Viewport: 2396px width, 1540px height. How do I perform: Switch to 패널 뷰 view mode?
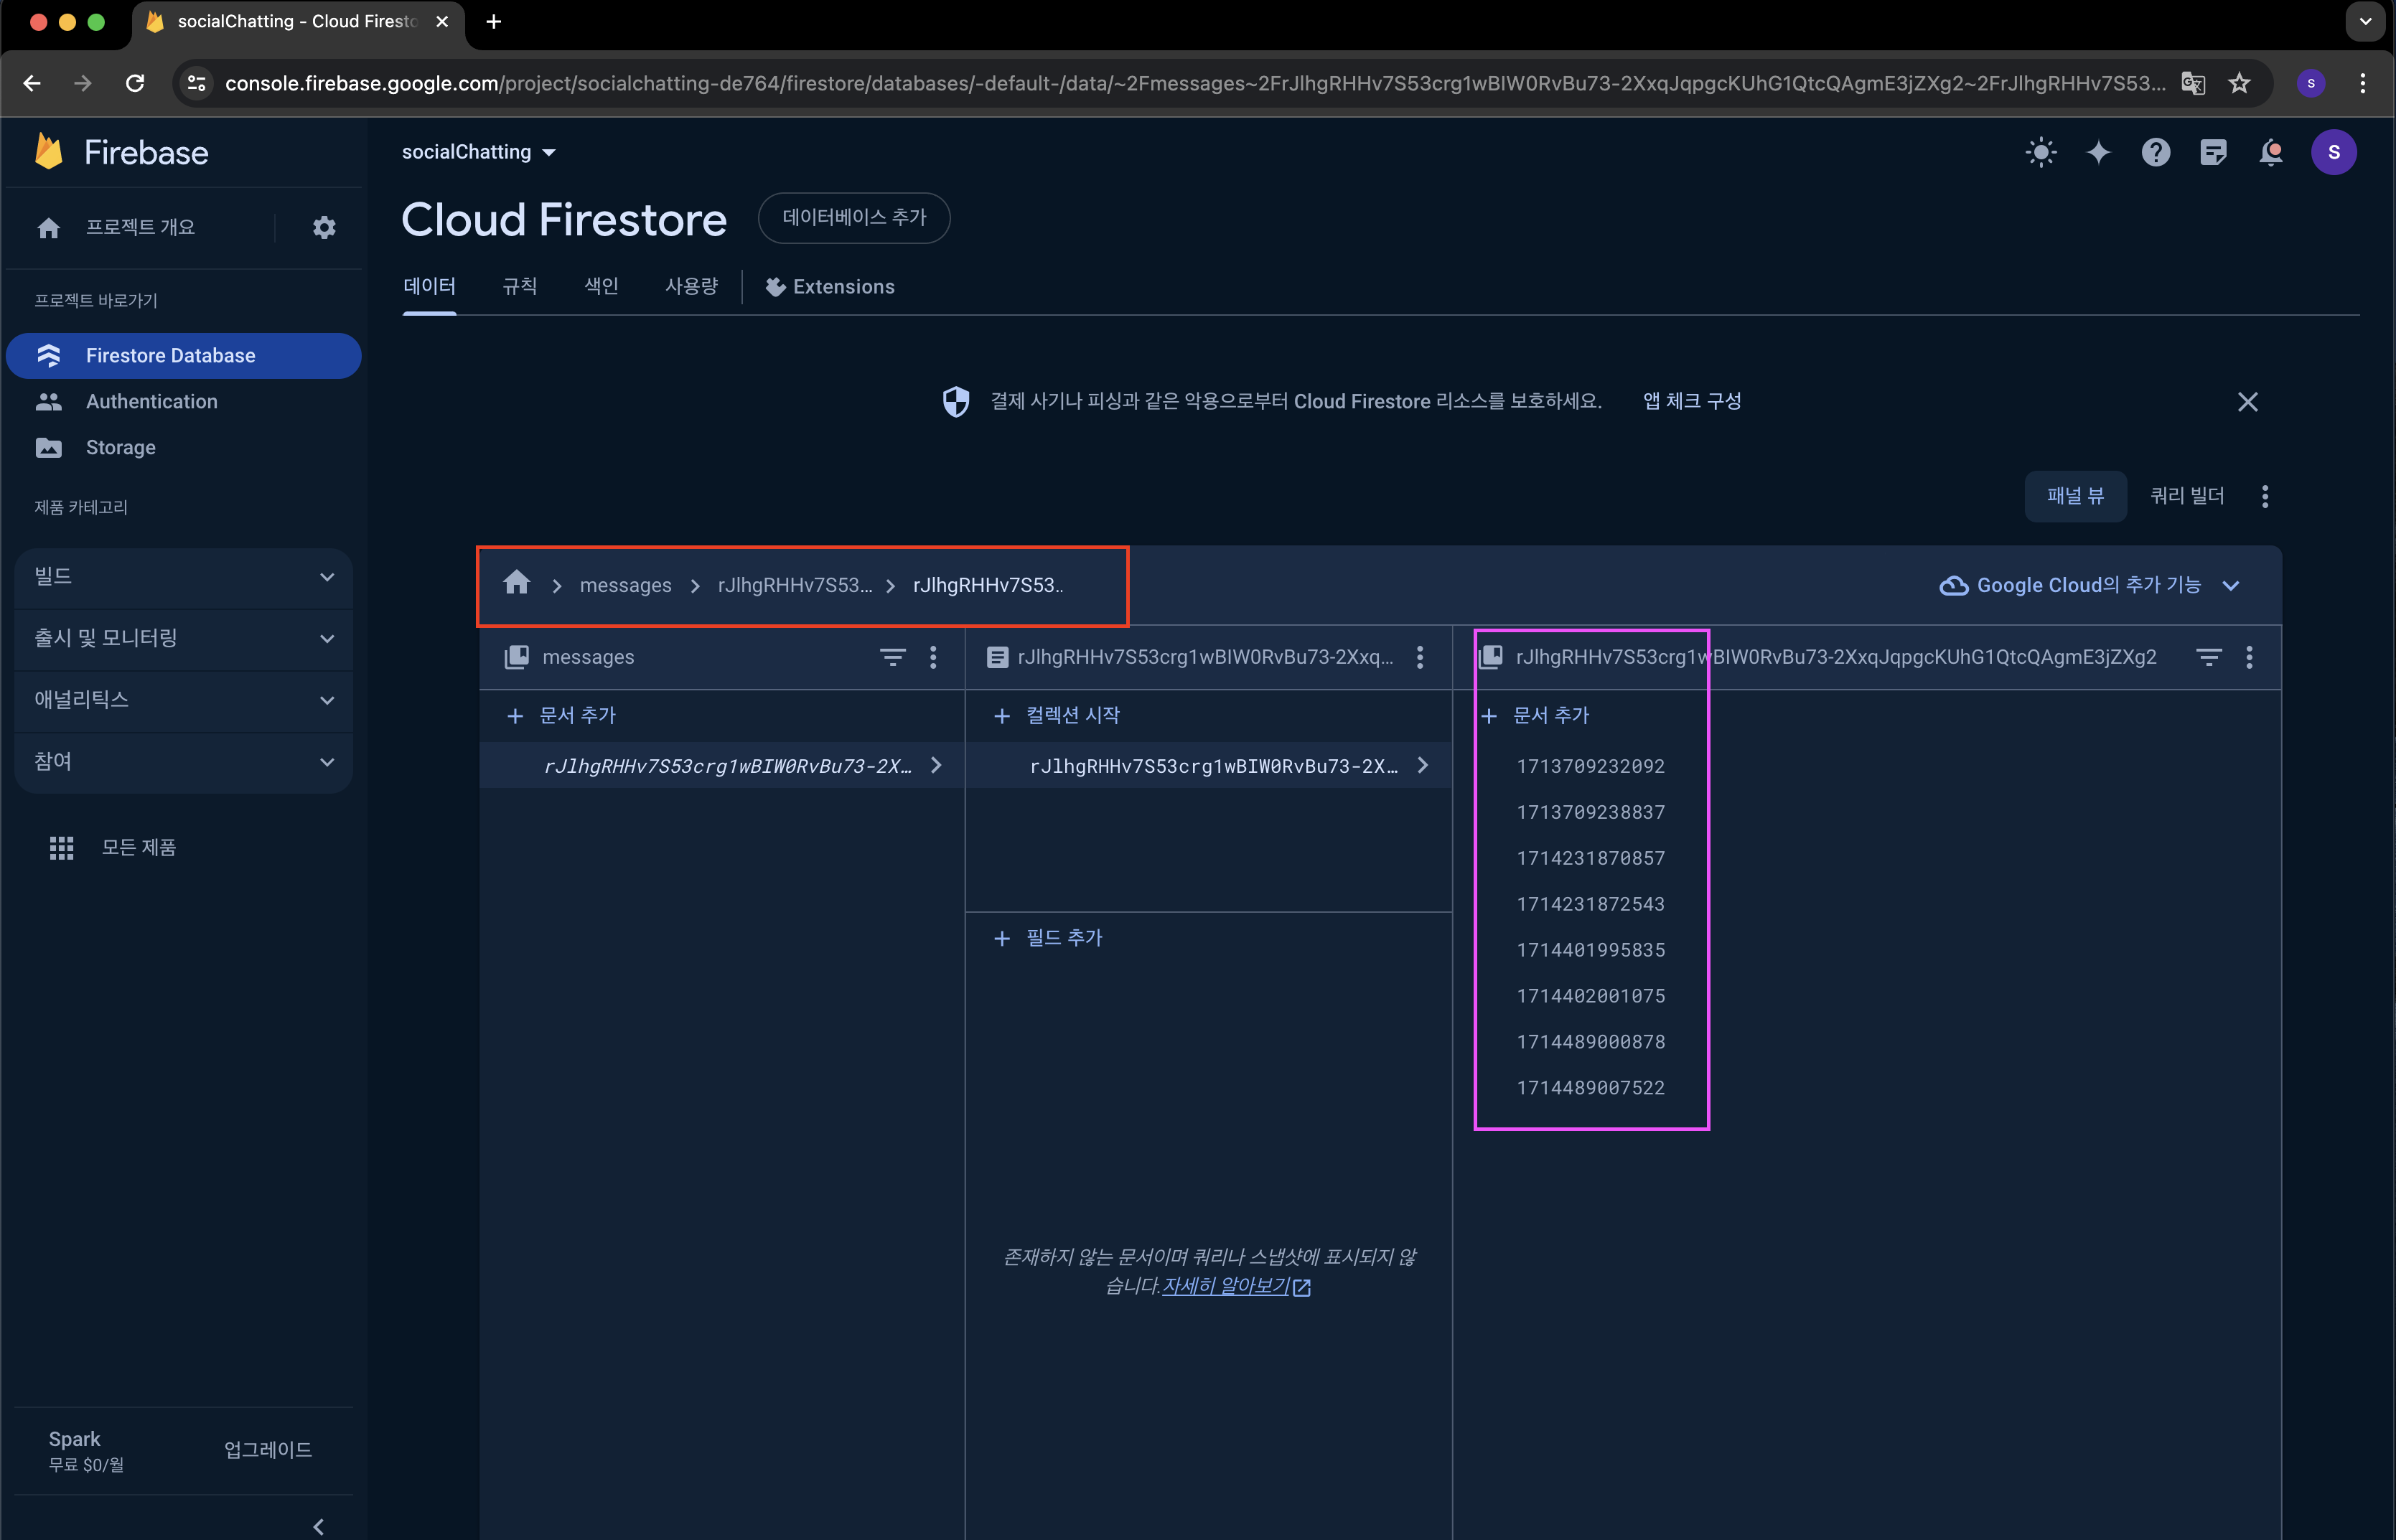tap(2075, 496)
